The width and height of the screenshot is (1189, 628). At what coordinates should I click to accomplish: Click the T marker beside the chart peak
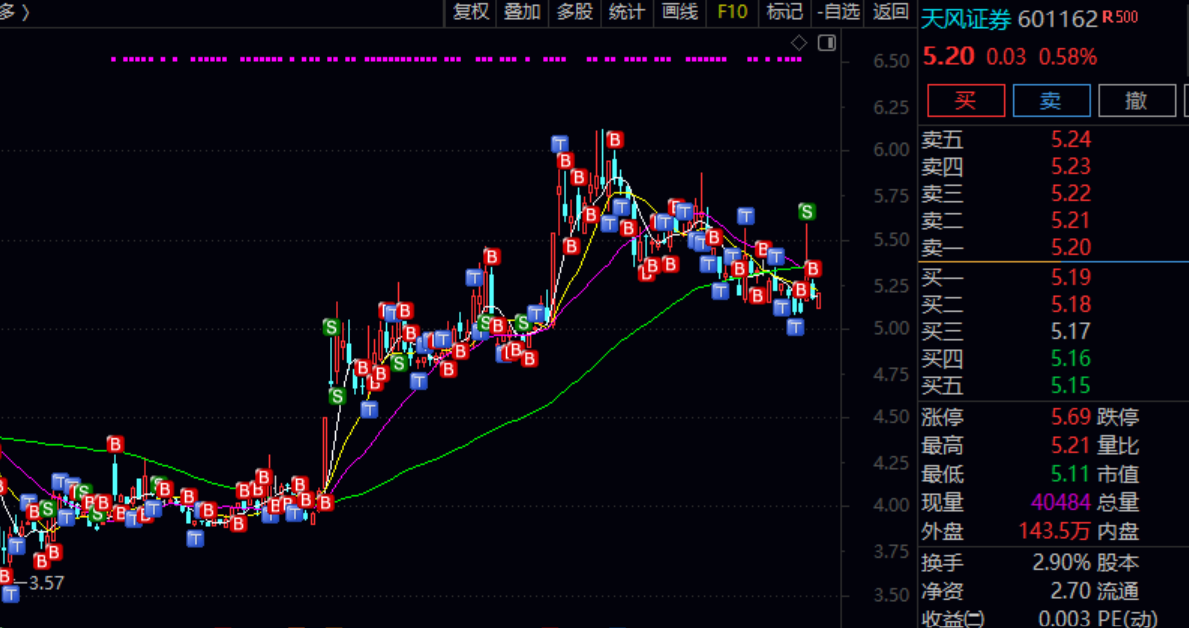pos(560,143)
